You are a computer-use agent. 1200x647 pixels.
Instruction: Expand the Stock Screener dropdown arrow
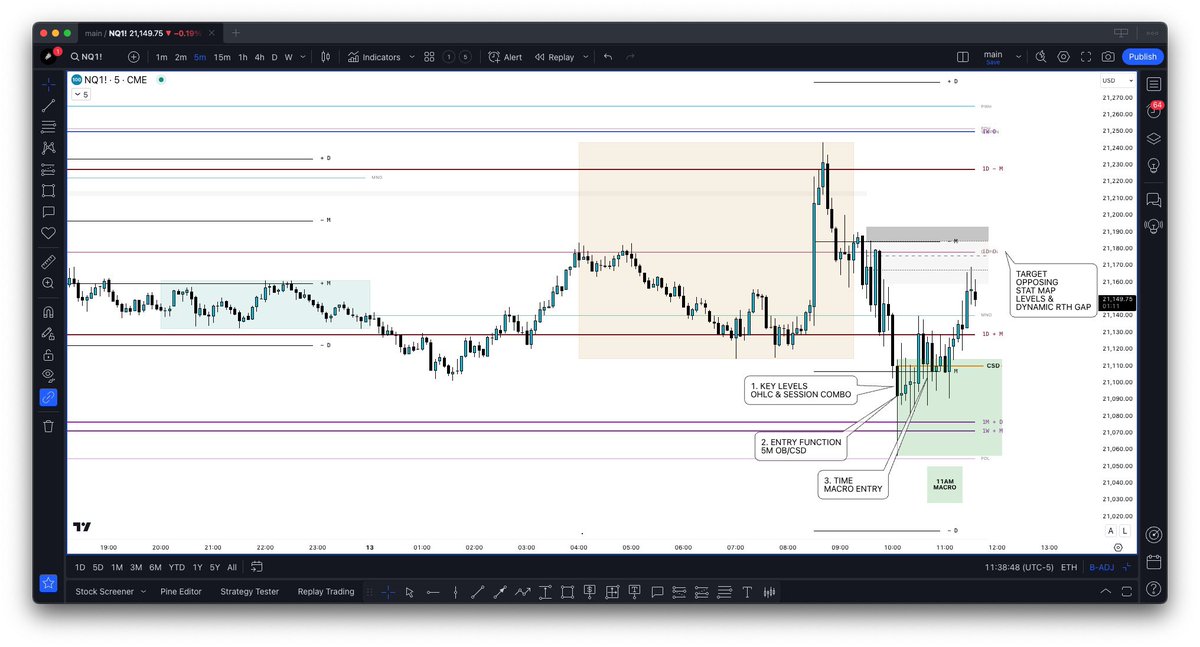pos(143,591)
